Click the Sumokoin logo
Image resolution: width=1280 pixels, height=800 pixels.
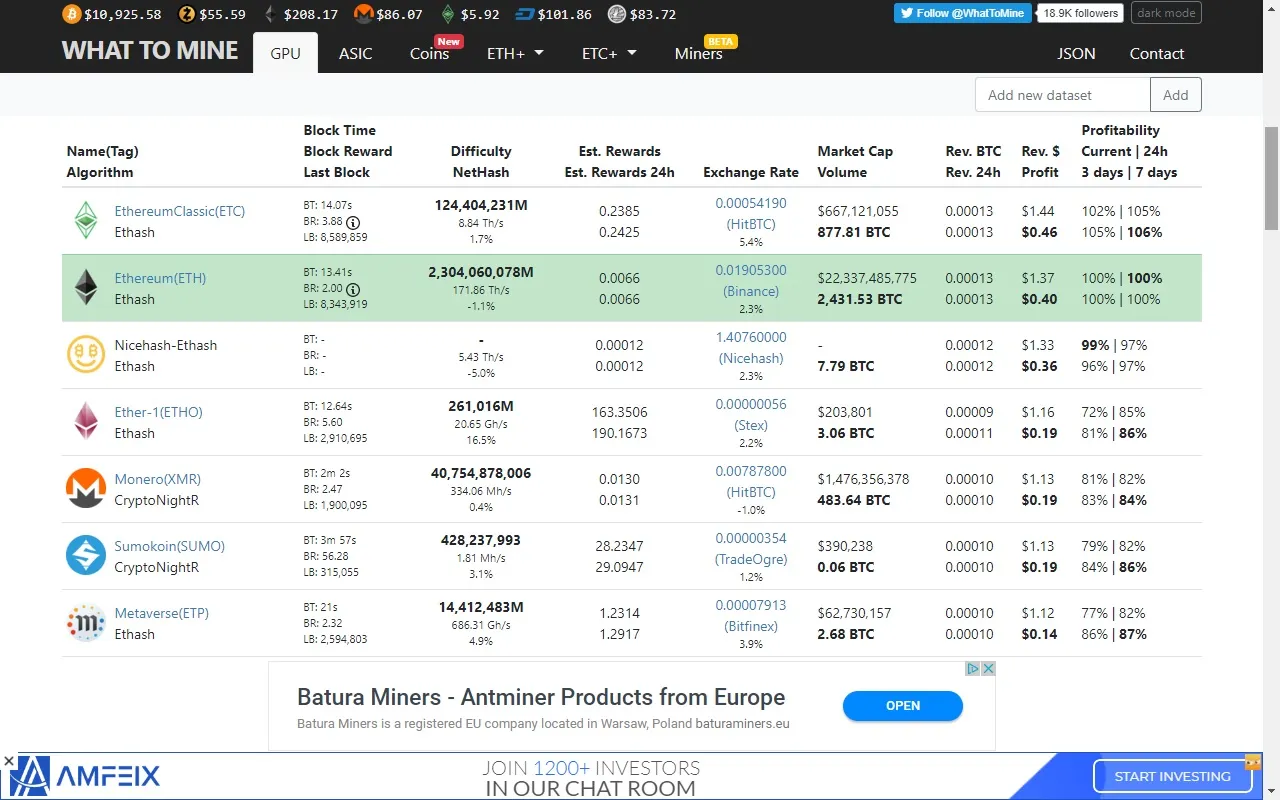(86, 555)
